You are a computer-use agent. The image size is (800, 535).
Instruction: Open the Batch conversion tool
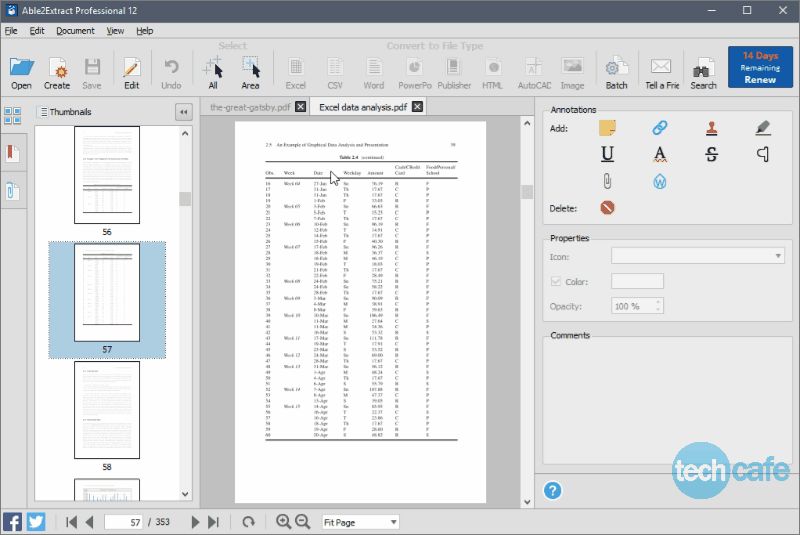616,73
